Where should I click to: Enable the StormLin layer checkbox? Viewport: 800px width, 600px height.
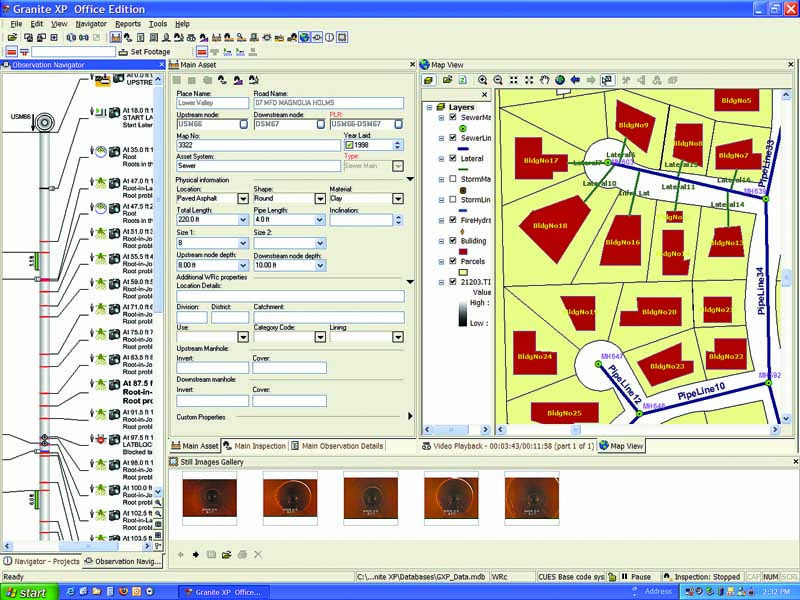click(453, 199)
